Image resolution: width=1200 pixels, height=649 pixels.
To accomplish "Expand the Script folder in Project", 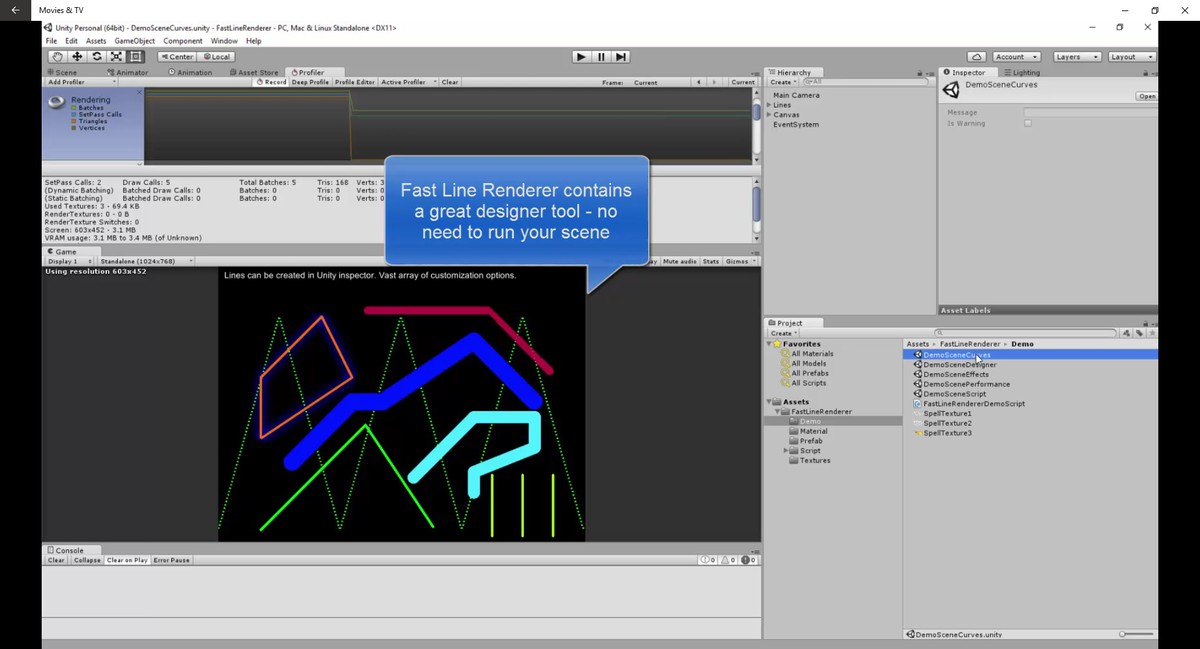I will pos(786,451).
